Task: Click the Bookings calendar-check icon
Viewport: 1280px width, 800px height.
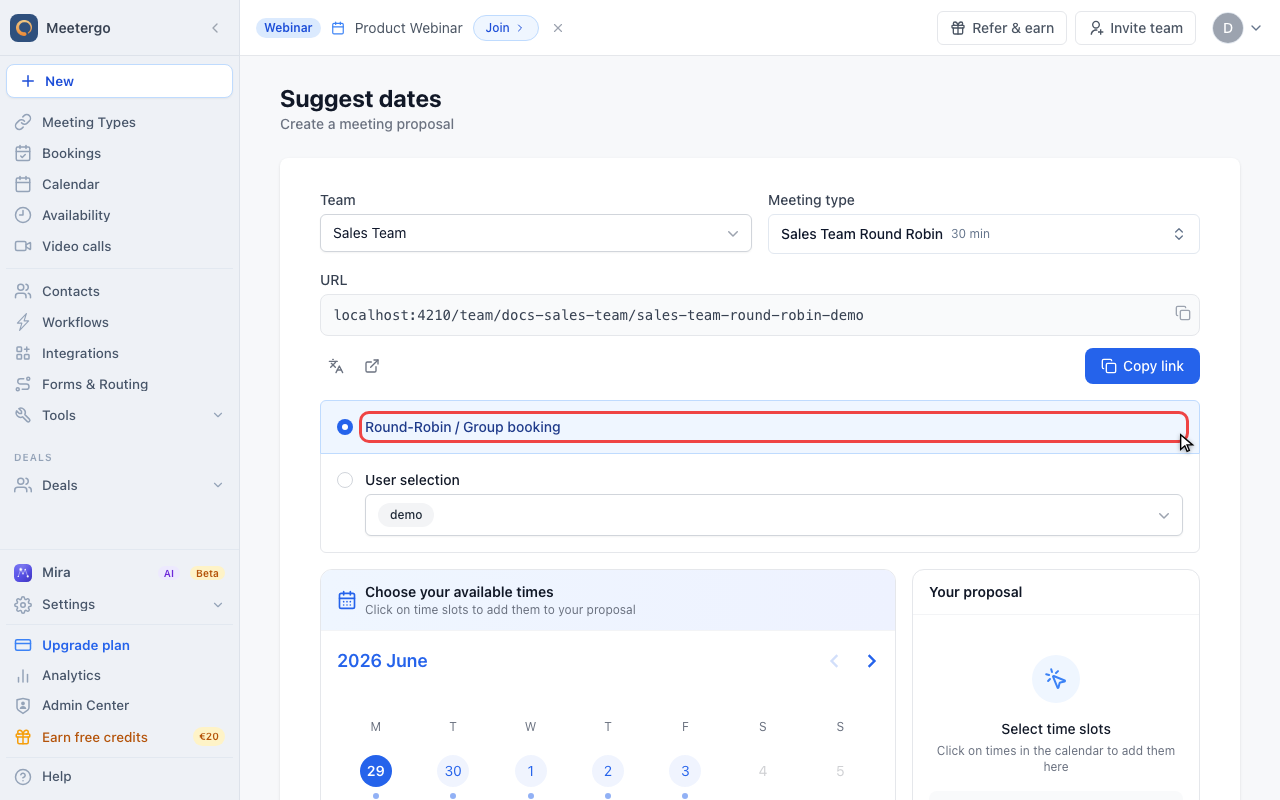Action: [23, 153]
